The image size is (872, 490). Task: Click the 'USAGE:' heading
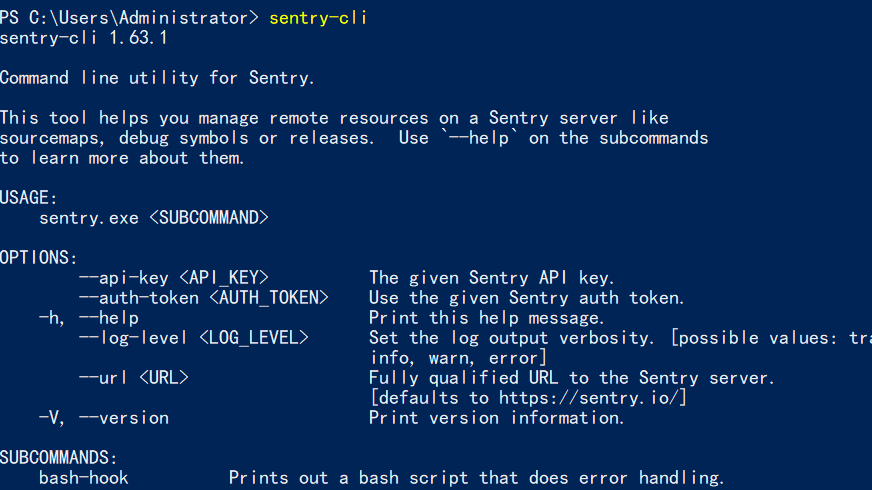pos(28,198)
